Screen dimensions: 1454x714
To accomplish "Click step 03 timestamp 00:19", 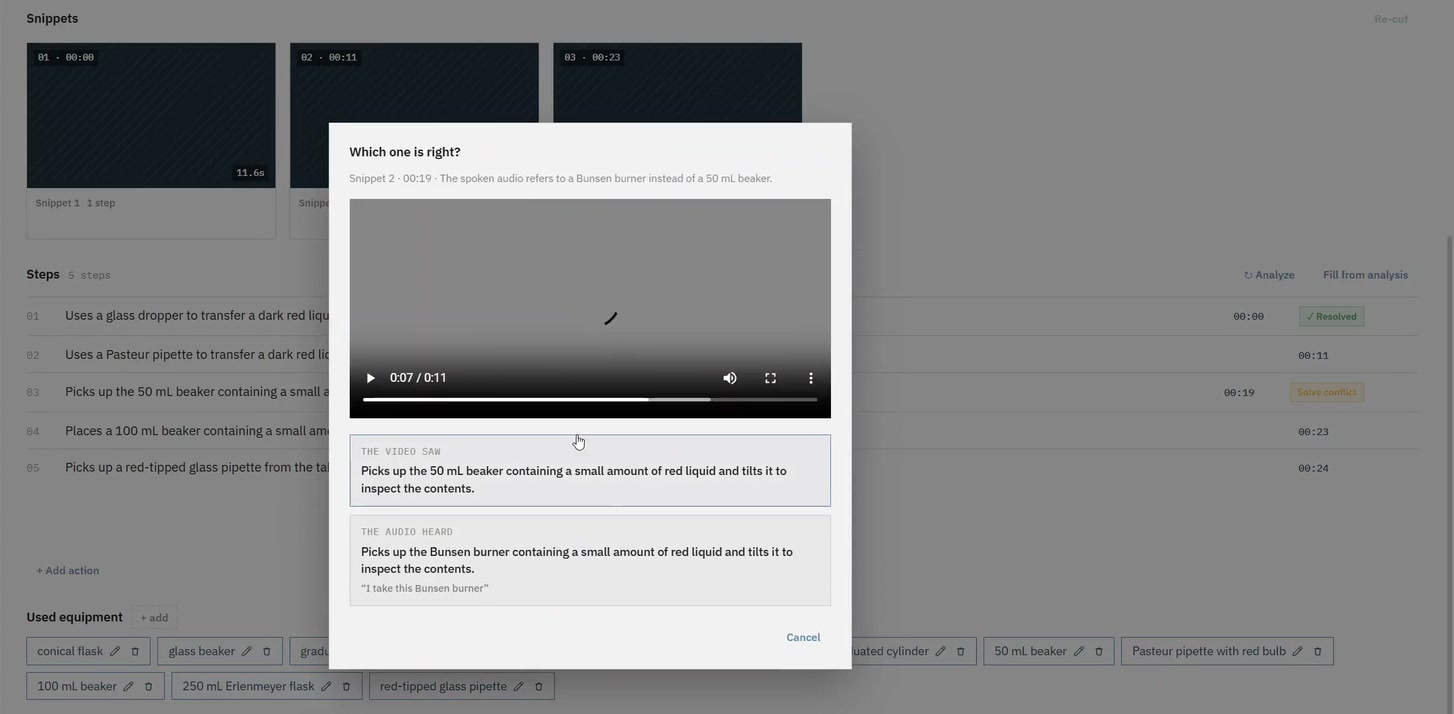I will click(x=1239, y=393).
